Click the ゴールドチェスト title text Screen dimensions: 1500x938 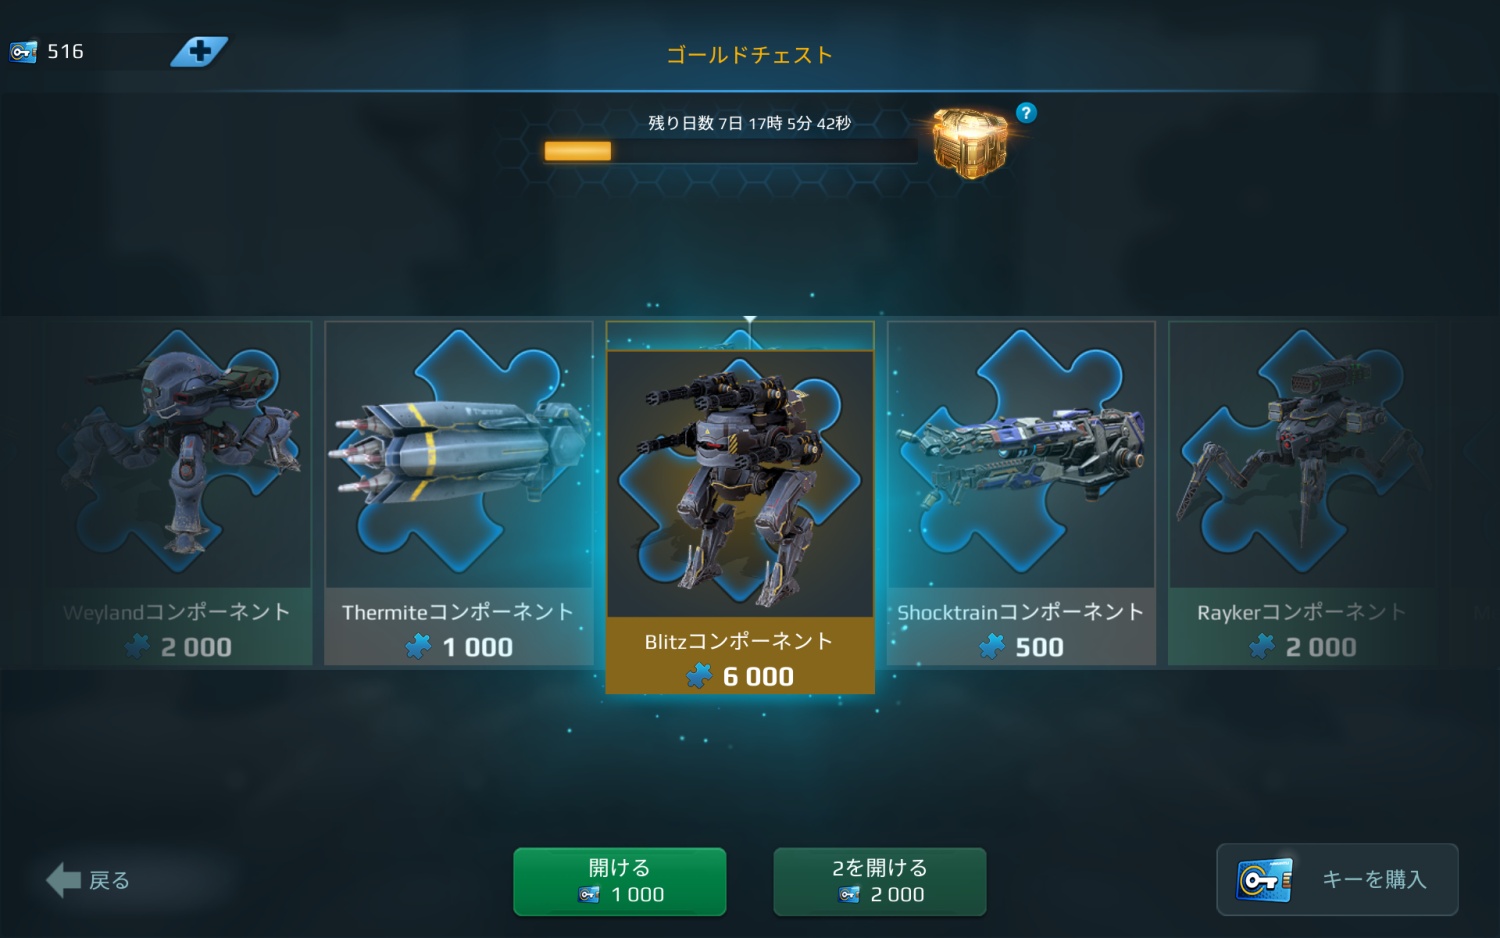tap(750, 55)
